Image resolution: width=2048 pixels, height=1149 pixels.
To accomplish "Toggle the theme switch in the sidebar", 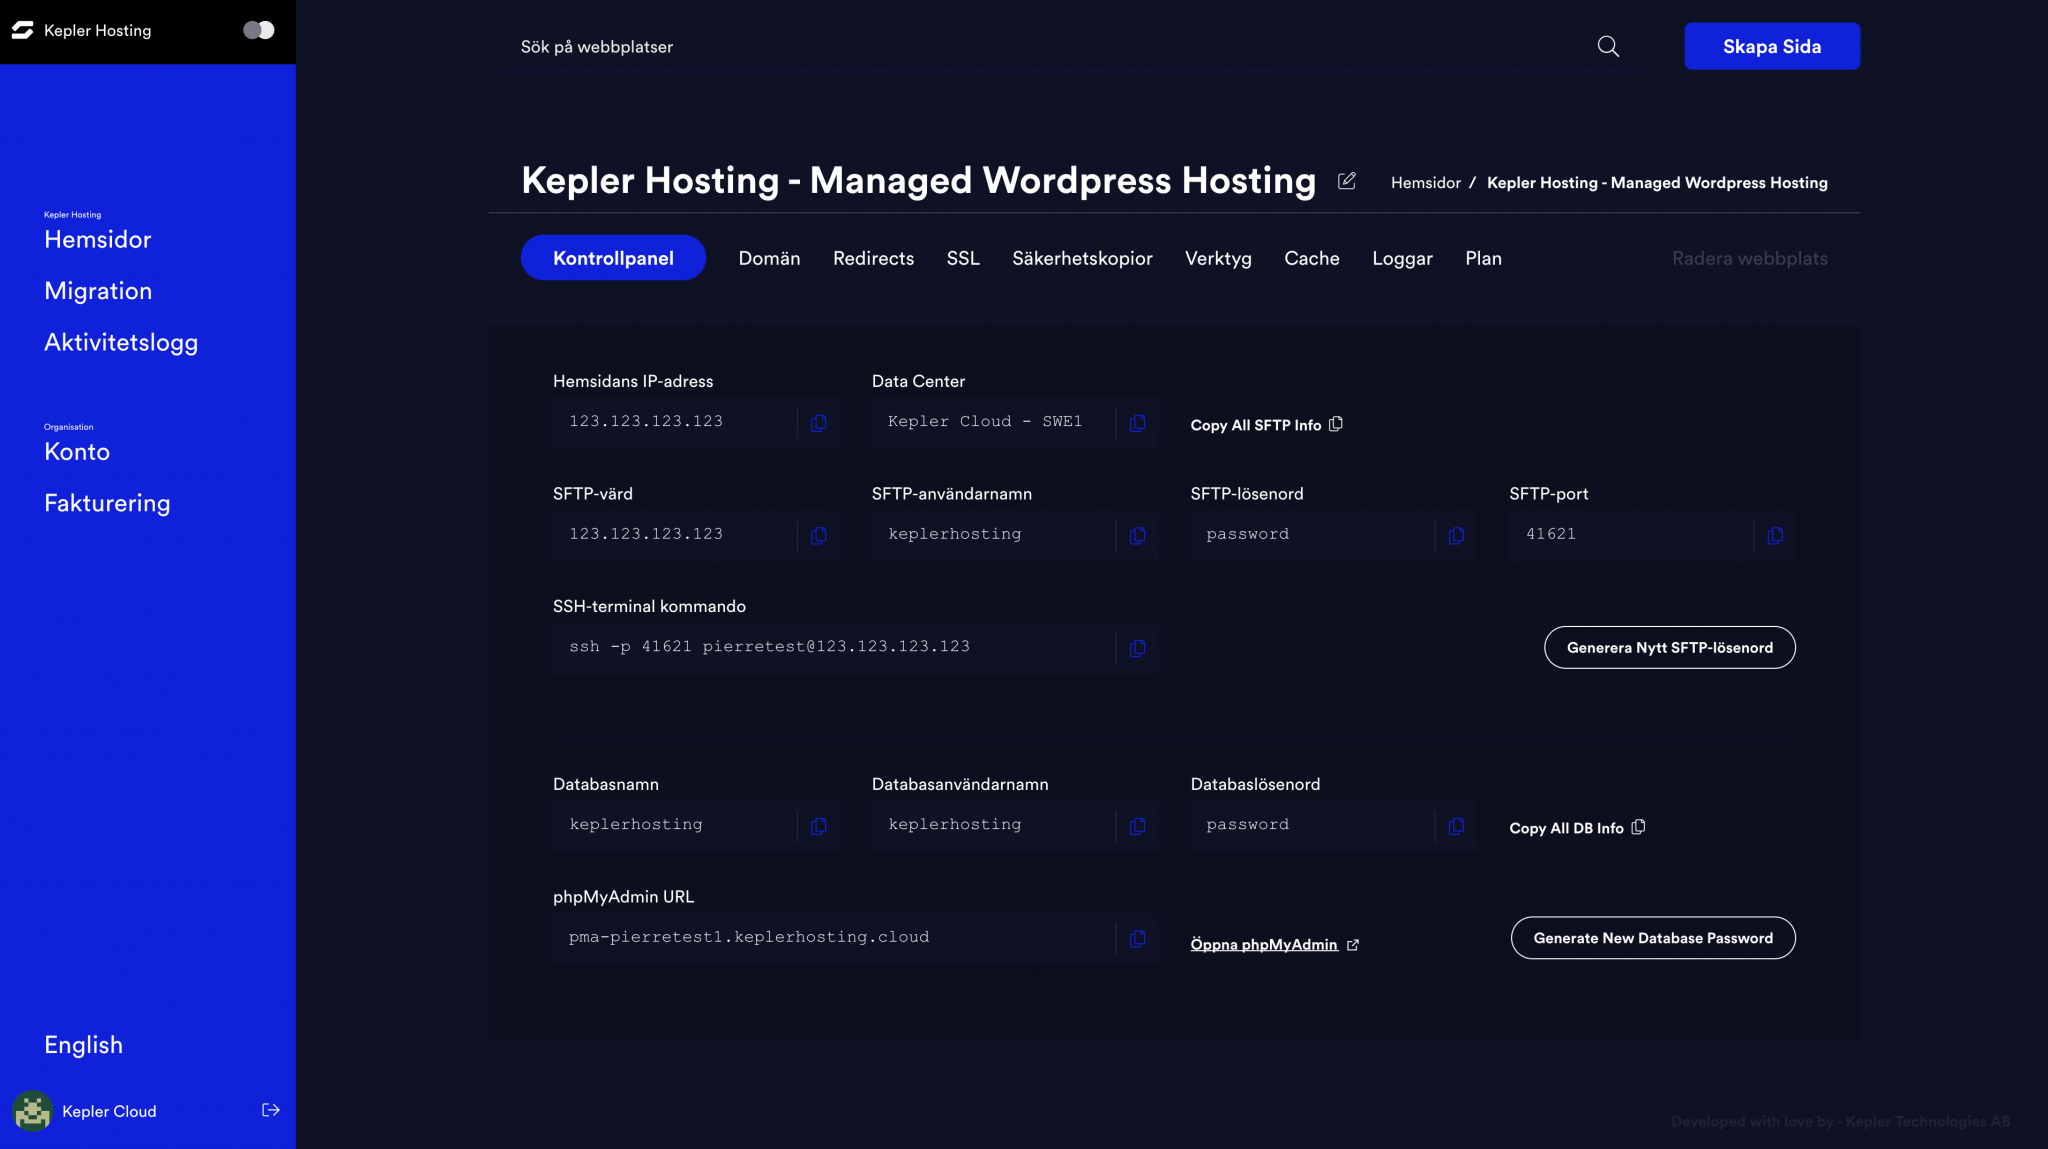I will coord(258,30).
